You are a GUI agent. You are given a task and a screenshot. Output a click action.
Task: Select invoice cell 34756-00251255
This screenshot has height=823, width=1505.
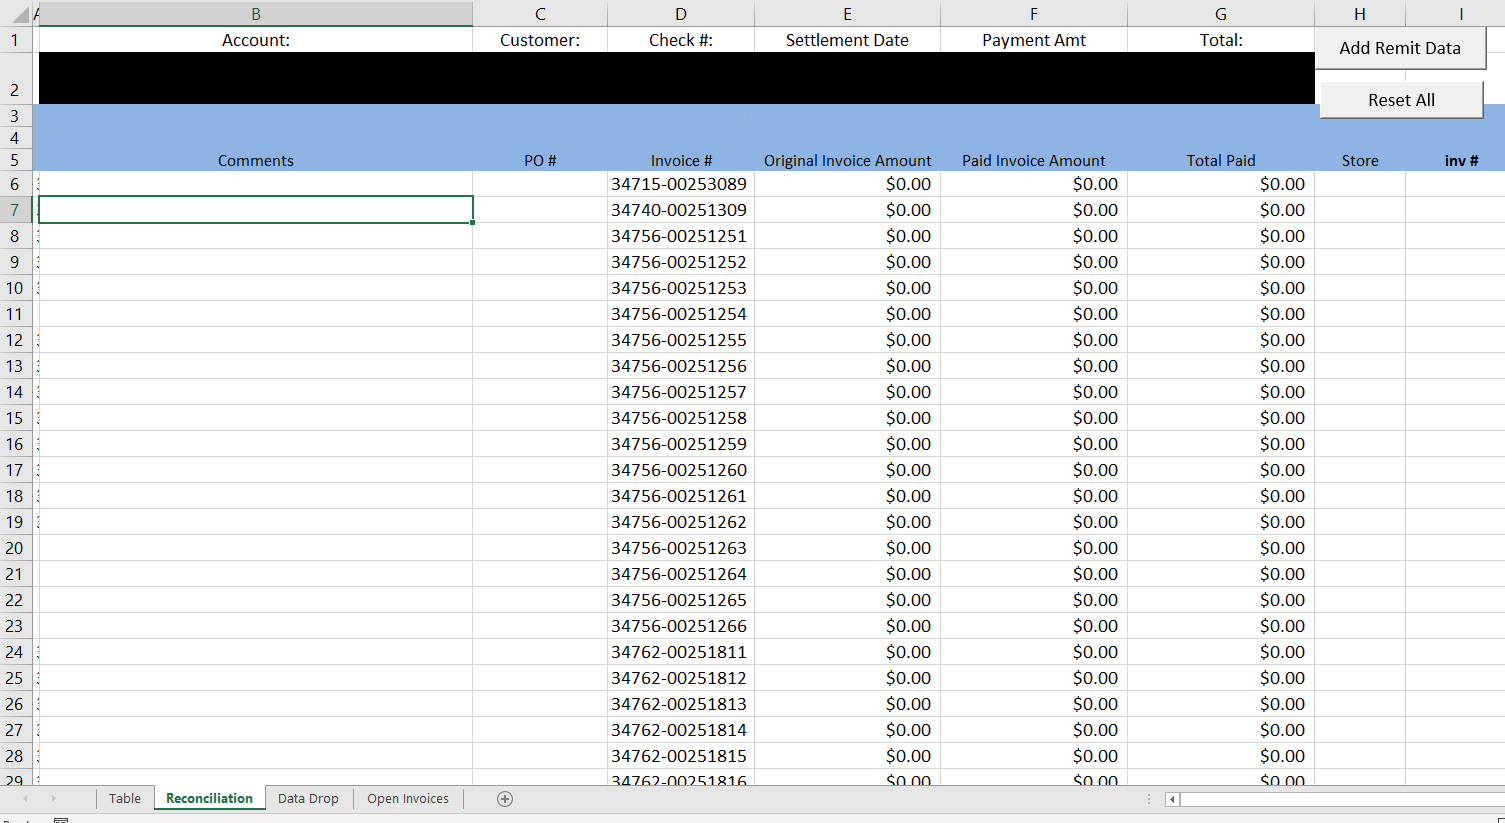click(681, 340)
